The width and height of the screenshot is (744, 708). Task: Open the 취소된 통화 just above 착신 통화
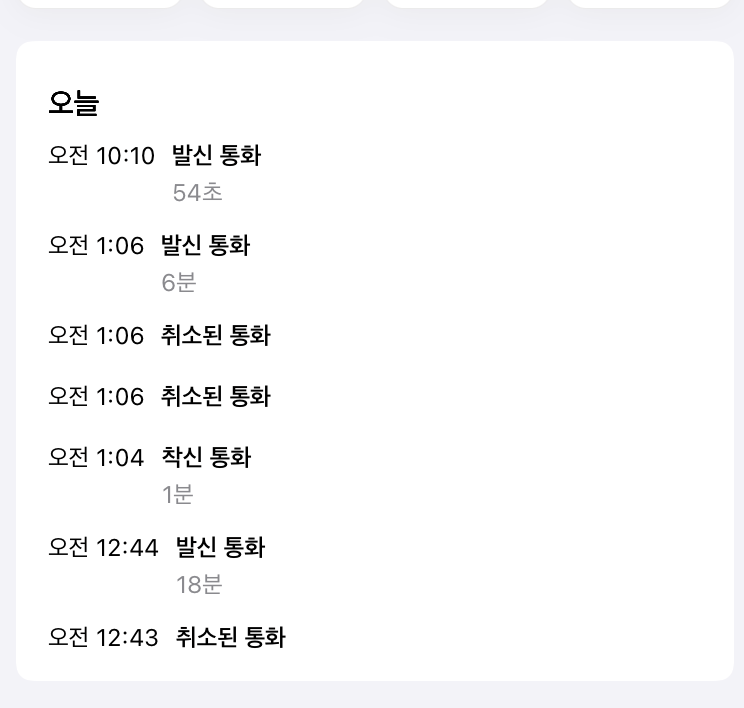[x=215, y=397]
